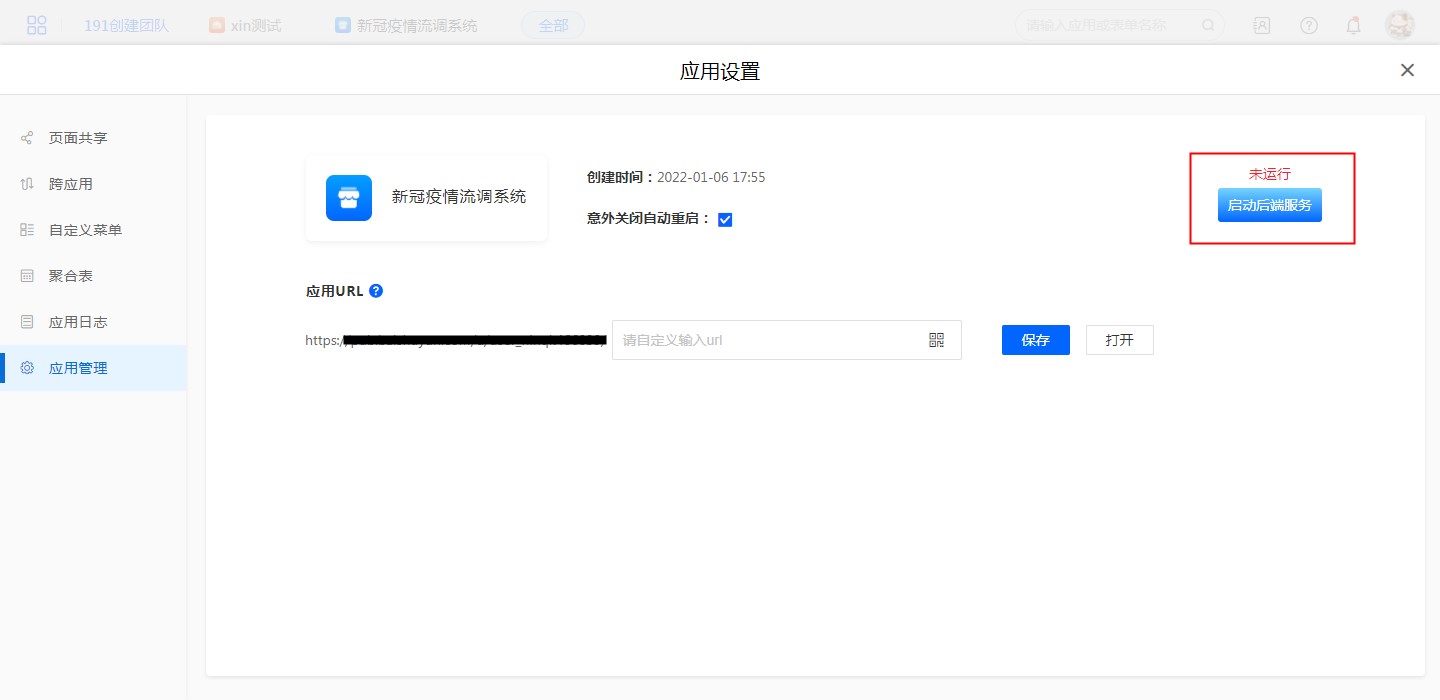Click the 新冠疫情流调系统 blue app icon
The height and width of the screenshot is (700, 1440).
349,198
